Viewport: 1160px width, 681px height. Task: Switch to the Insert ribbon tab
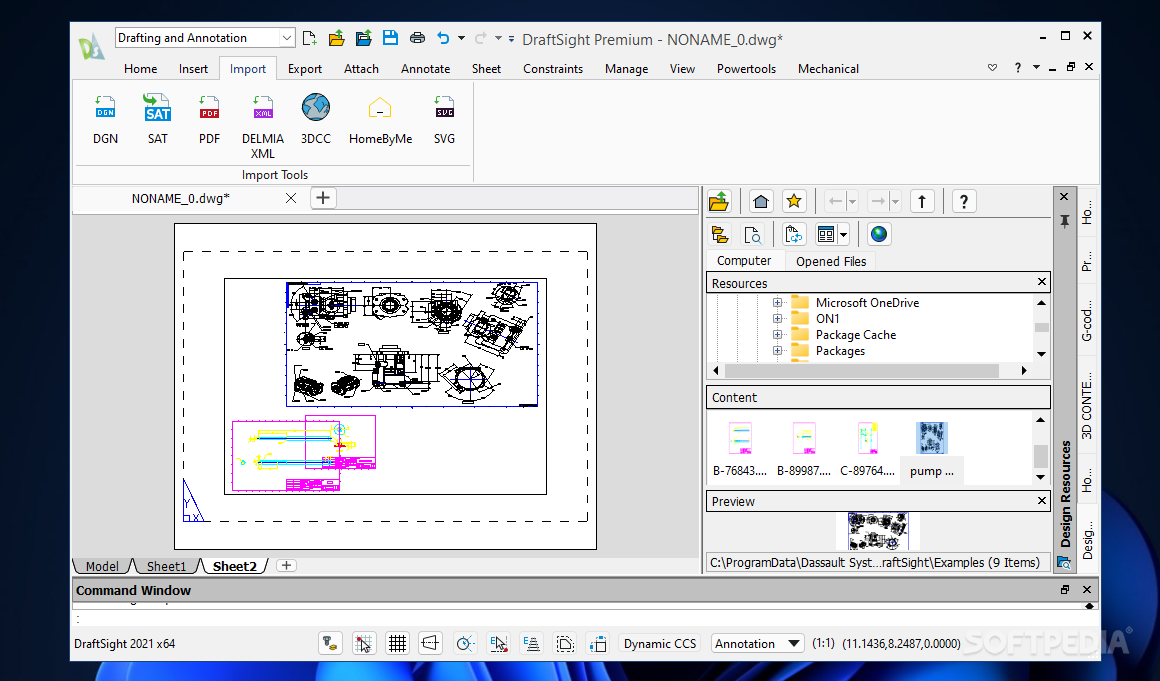click(x=193, y=69)
